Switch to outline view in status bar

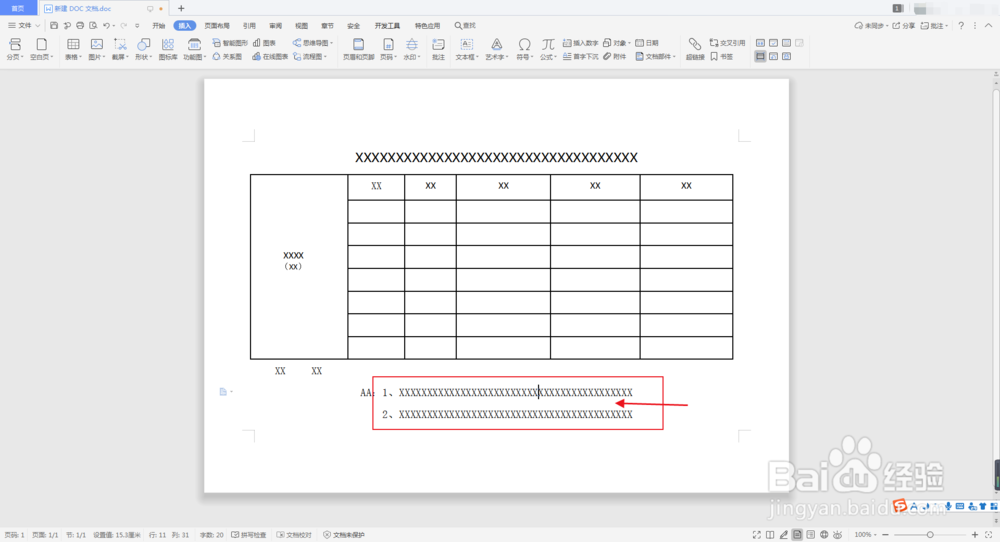[x=811, y=535]
